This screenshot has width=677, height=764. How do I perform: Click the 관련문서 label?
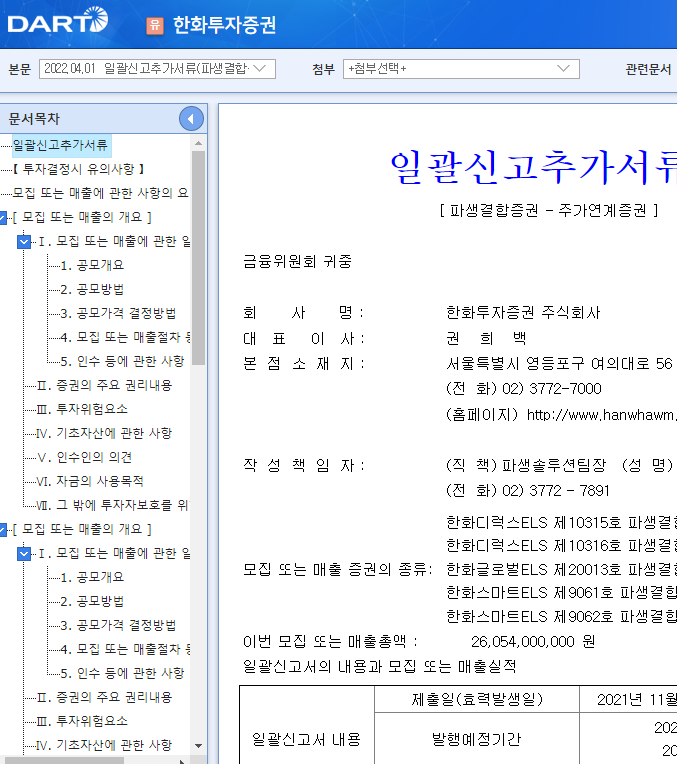[648, 69]
